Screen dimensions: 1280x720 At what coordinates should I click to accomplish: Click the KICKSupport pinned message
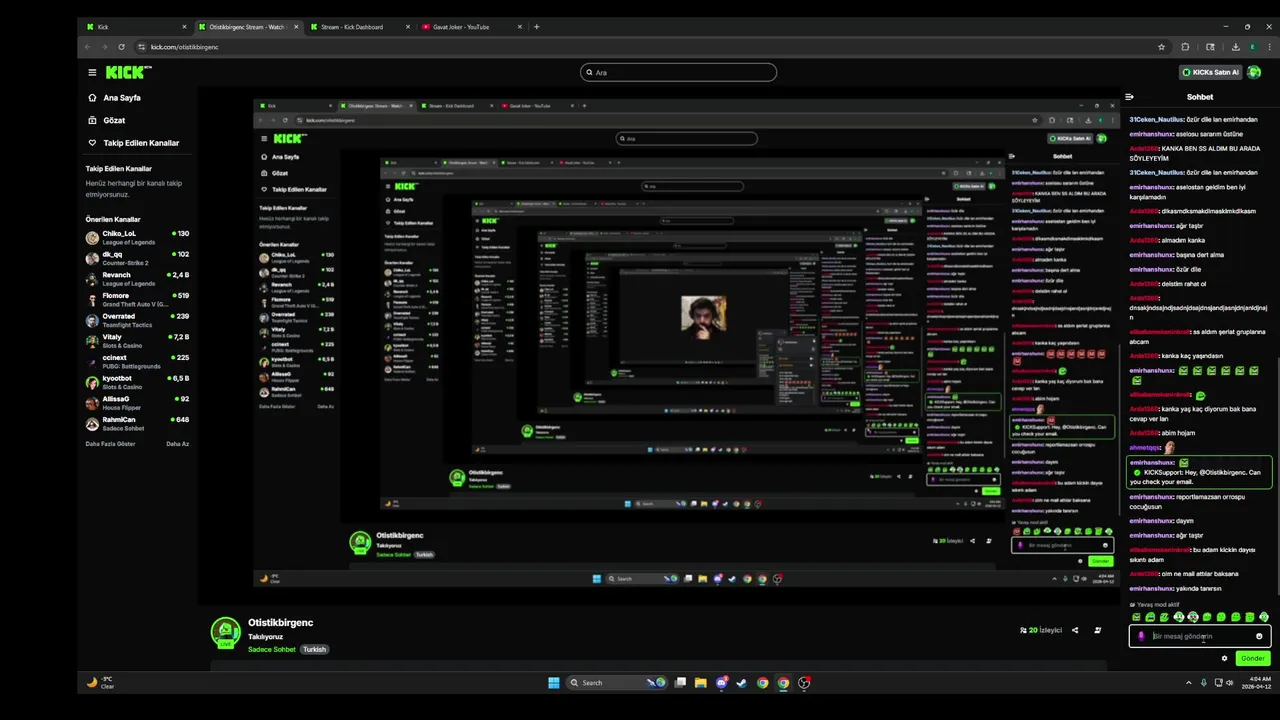click(1198, 471)
